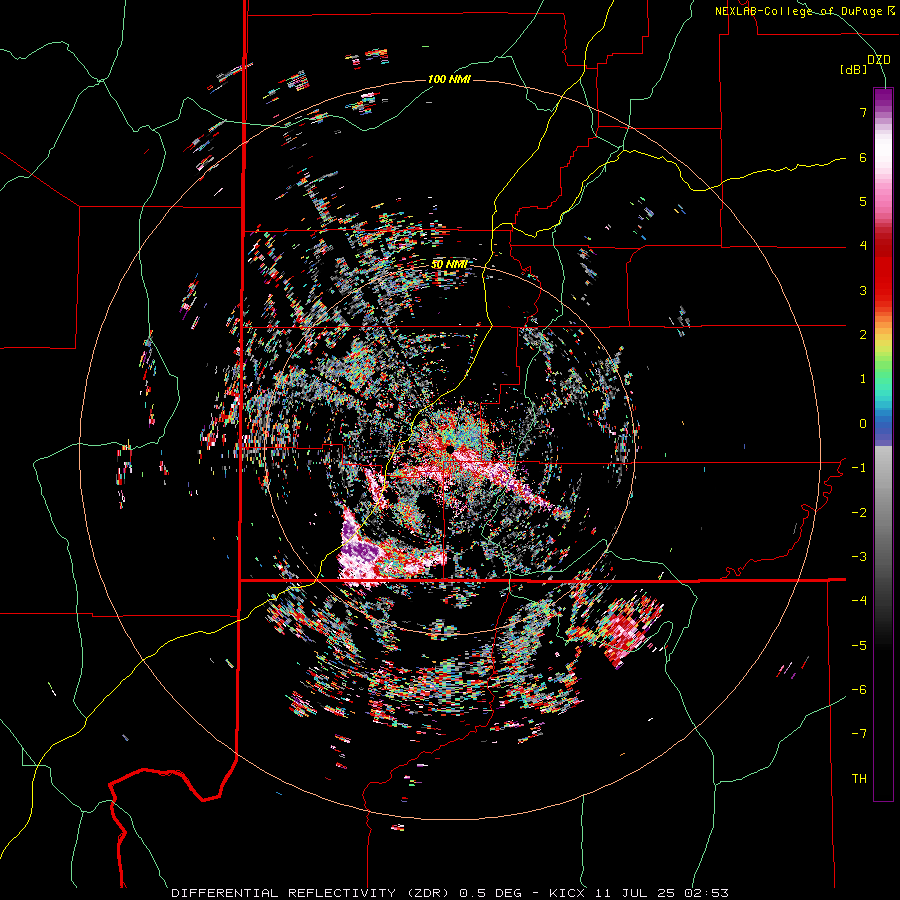Click the TH label on color scale

pyautogui.click(x=859, y=779)
